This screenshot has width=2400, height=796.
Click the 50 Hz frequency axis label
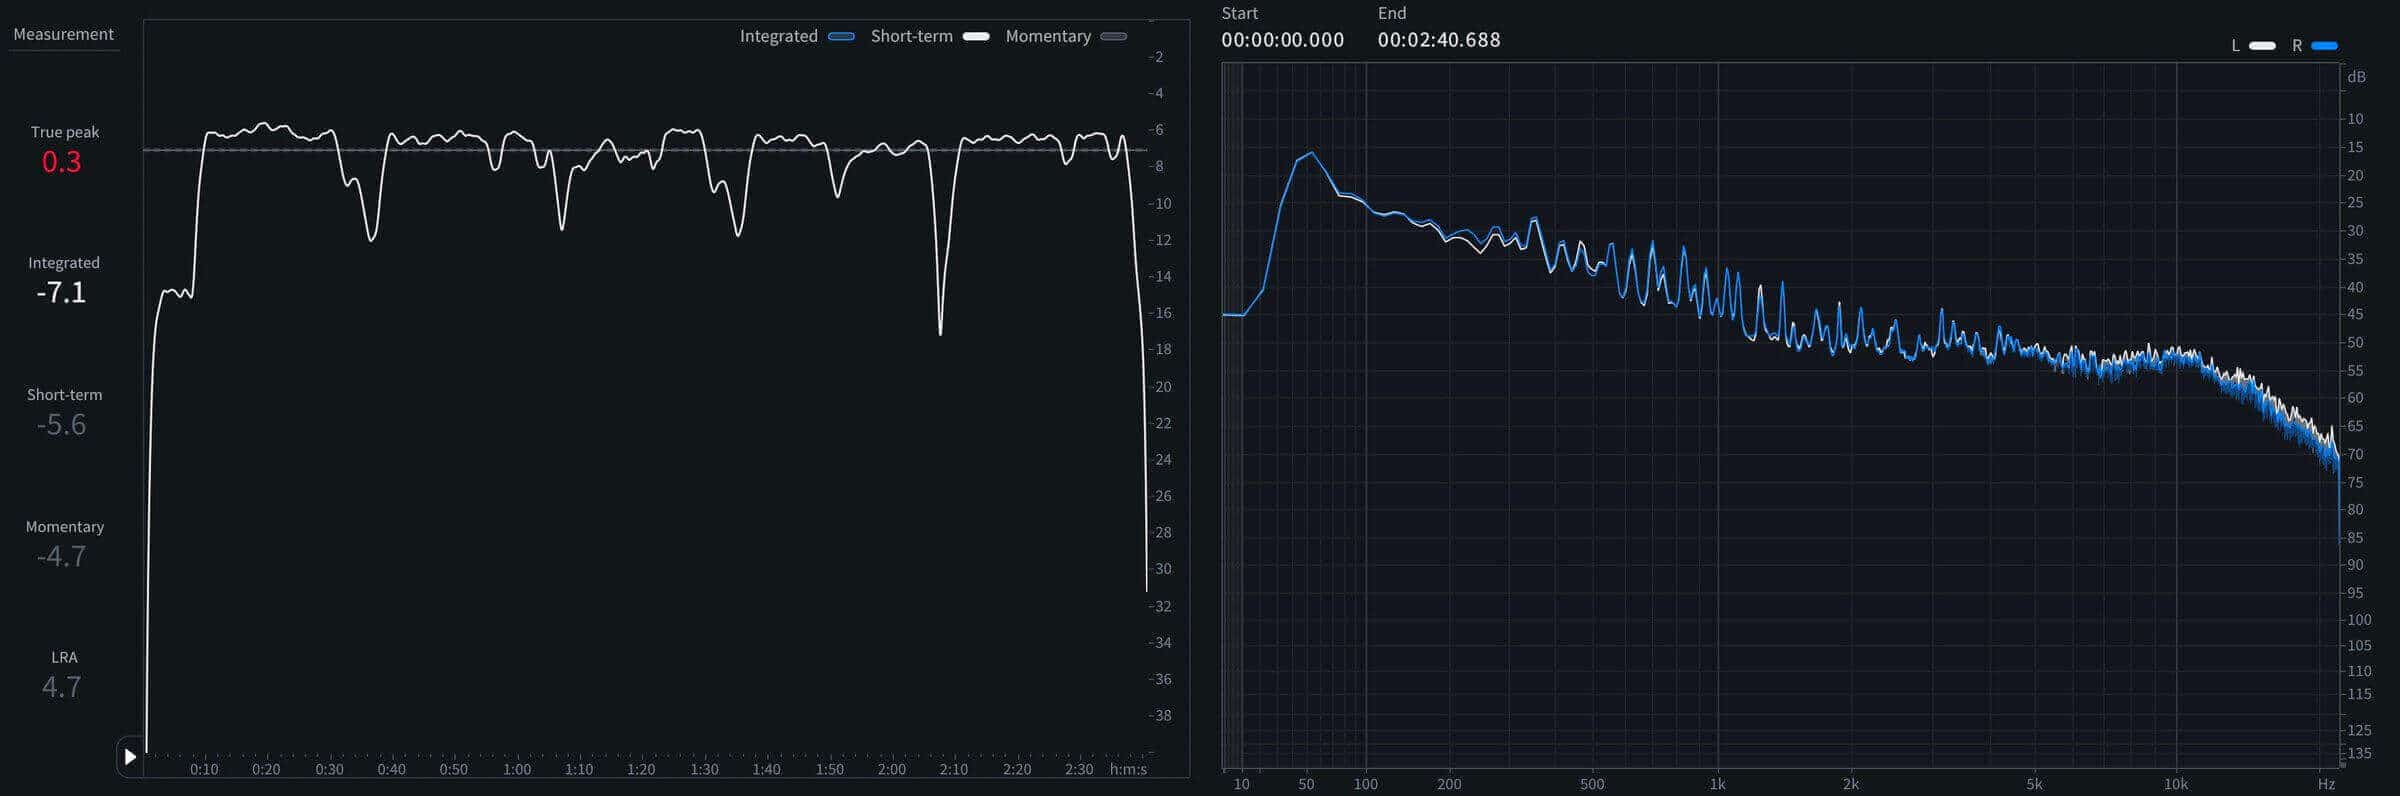coord(1306,785)
